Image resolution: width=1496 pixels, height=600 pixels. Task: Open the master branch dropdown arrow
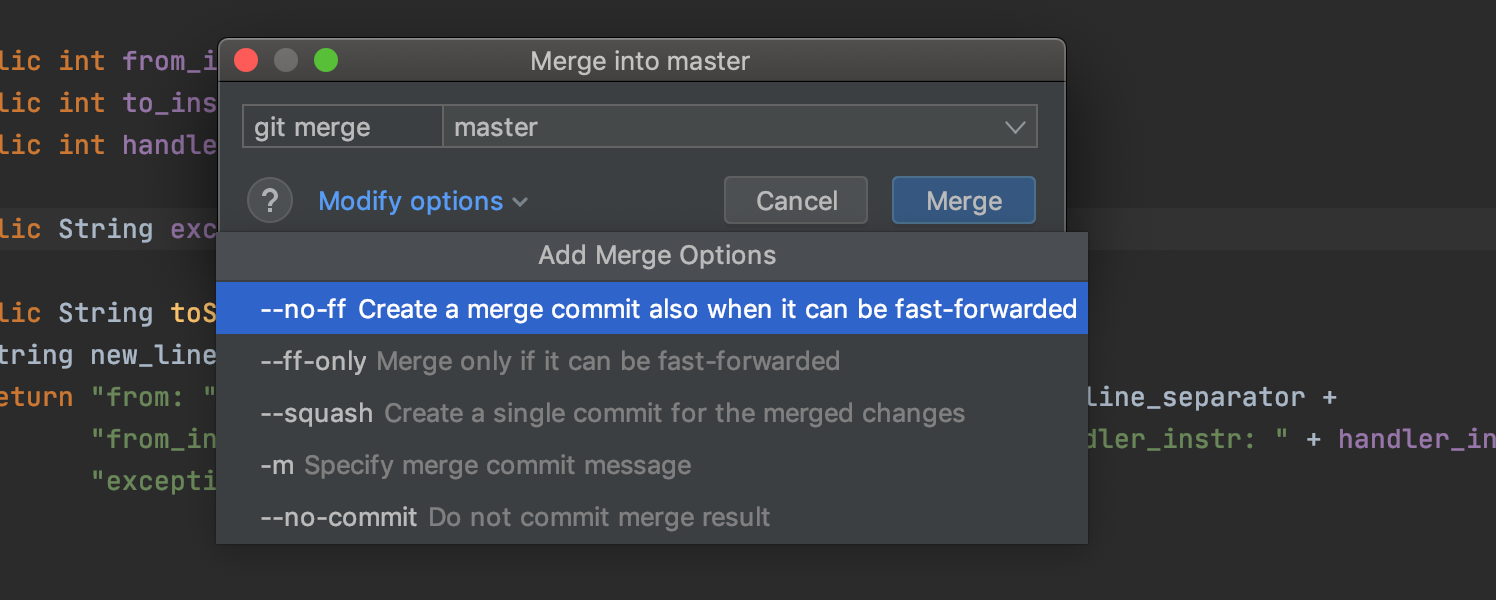(1015, 128)
